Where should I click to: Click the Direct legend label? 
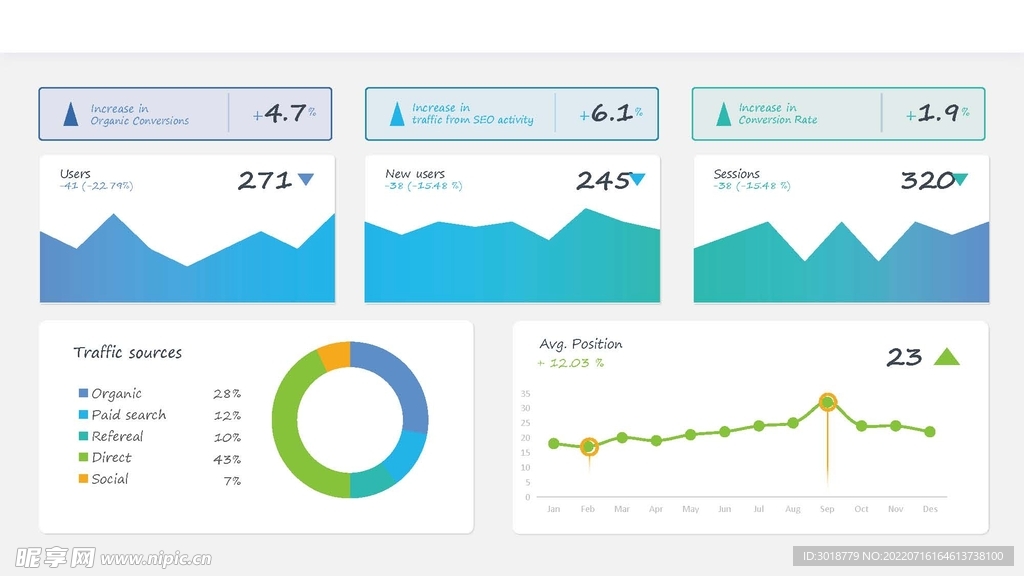click(111, 458)
